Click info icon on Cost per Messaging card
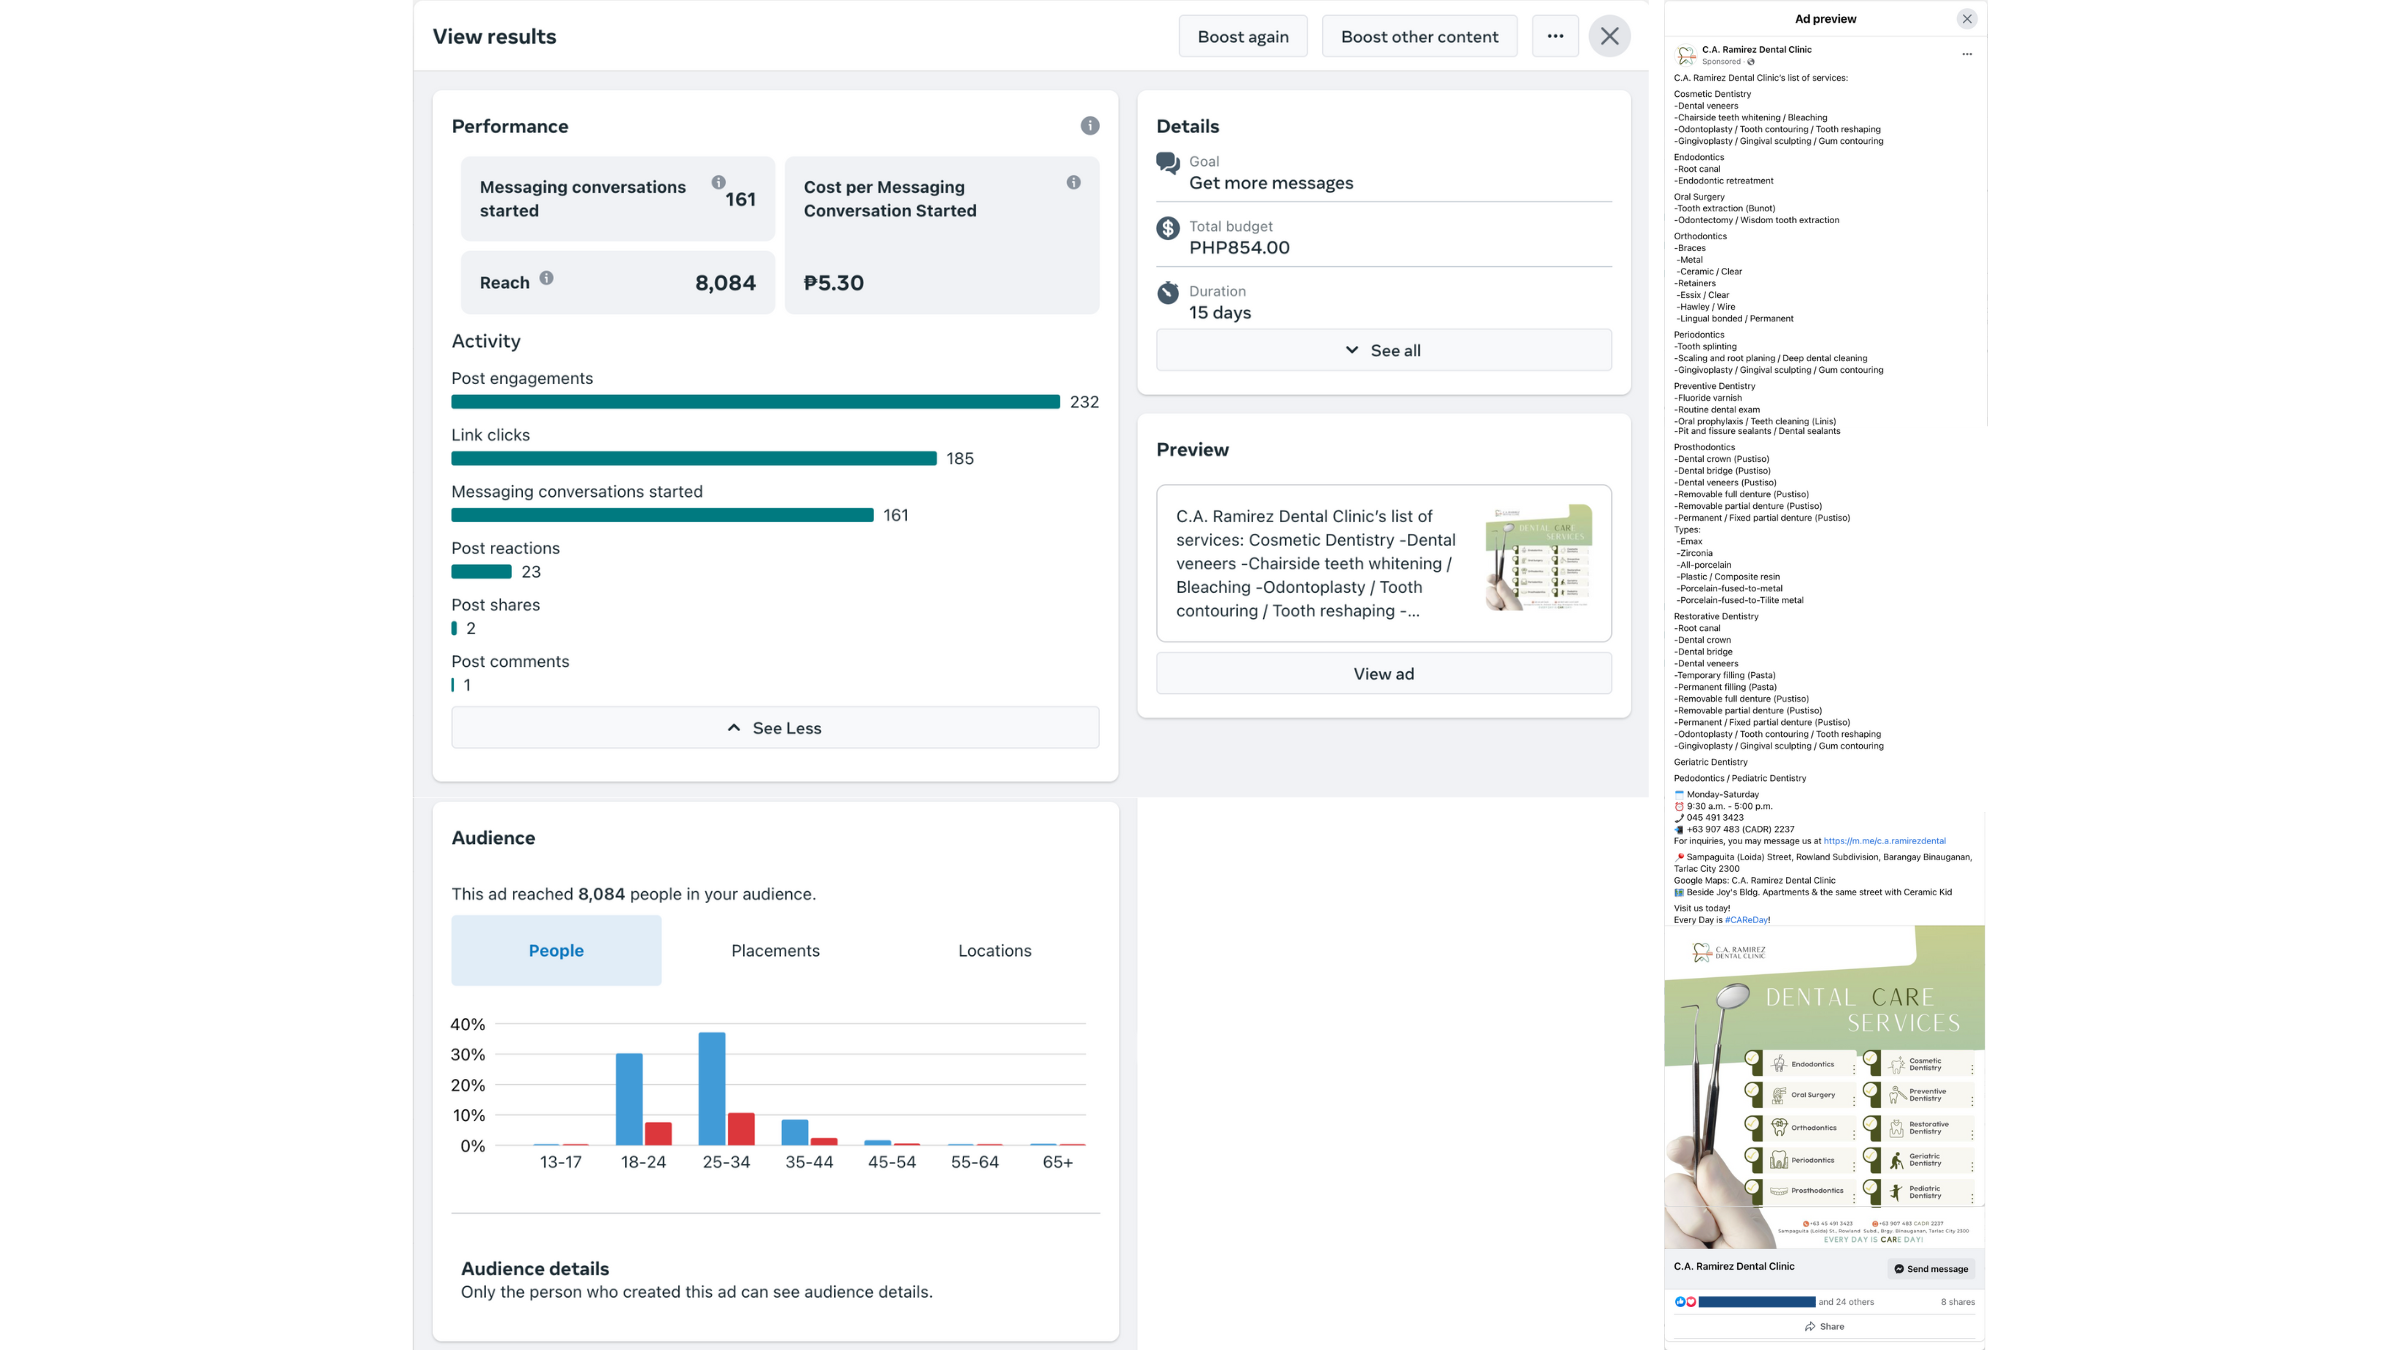The width and height of the screenshot is (2400, 1350). pos(1073,183)
